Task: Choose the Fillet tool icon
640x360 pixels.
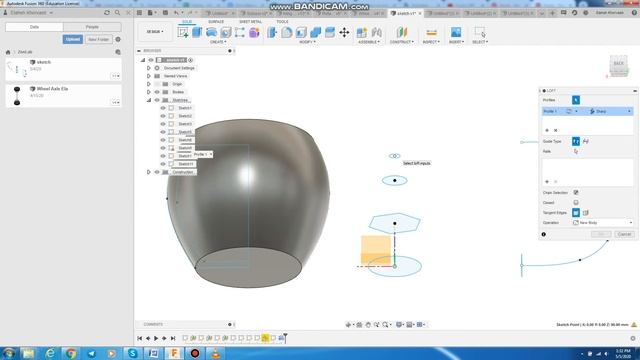Action: [x=287, y=32]
